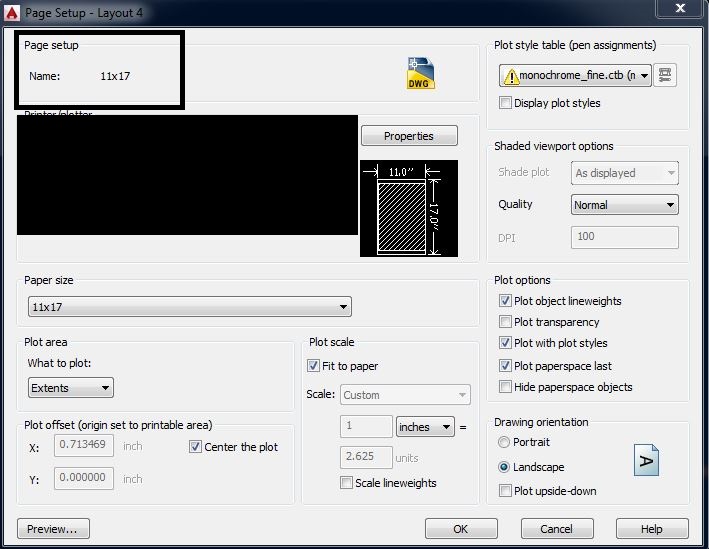This screenshot has width=709, height=549.
Task: Open the Quality dropdown
Action: click(624, 205)
